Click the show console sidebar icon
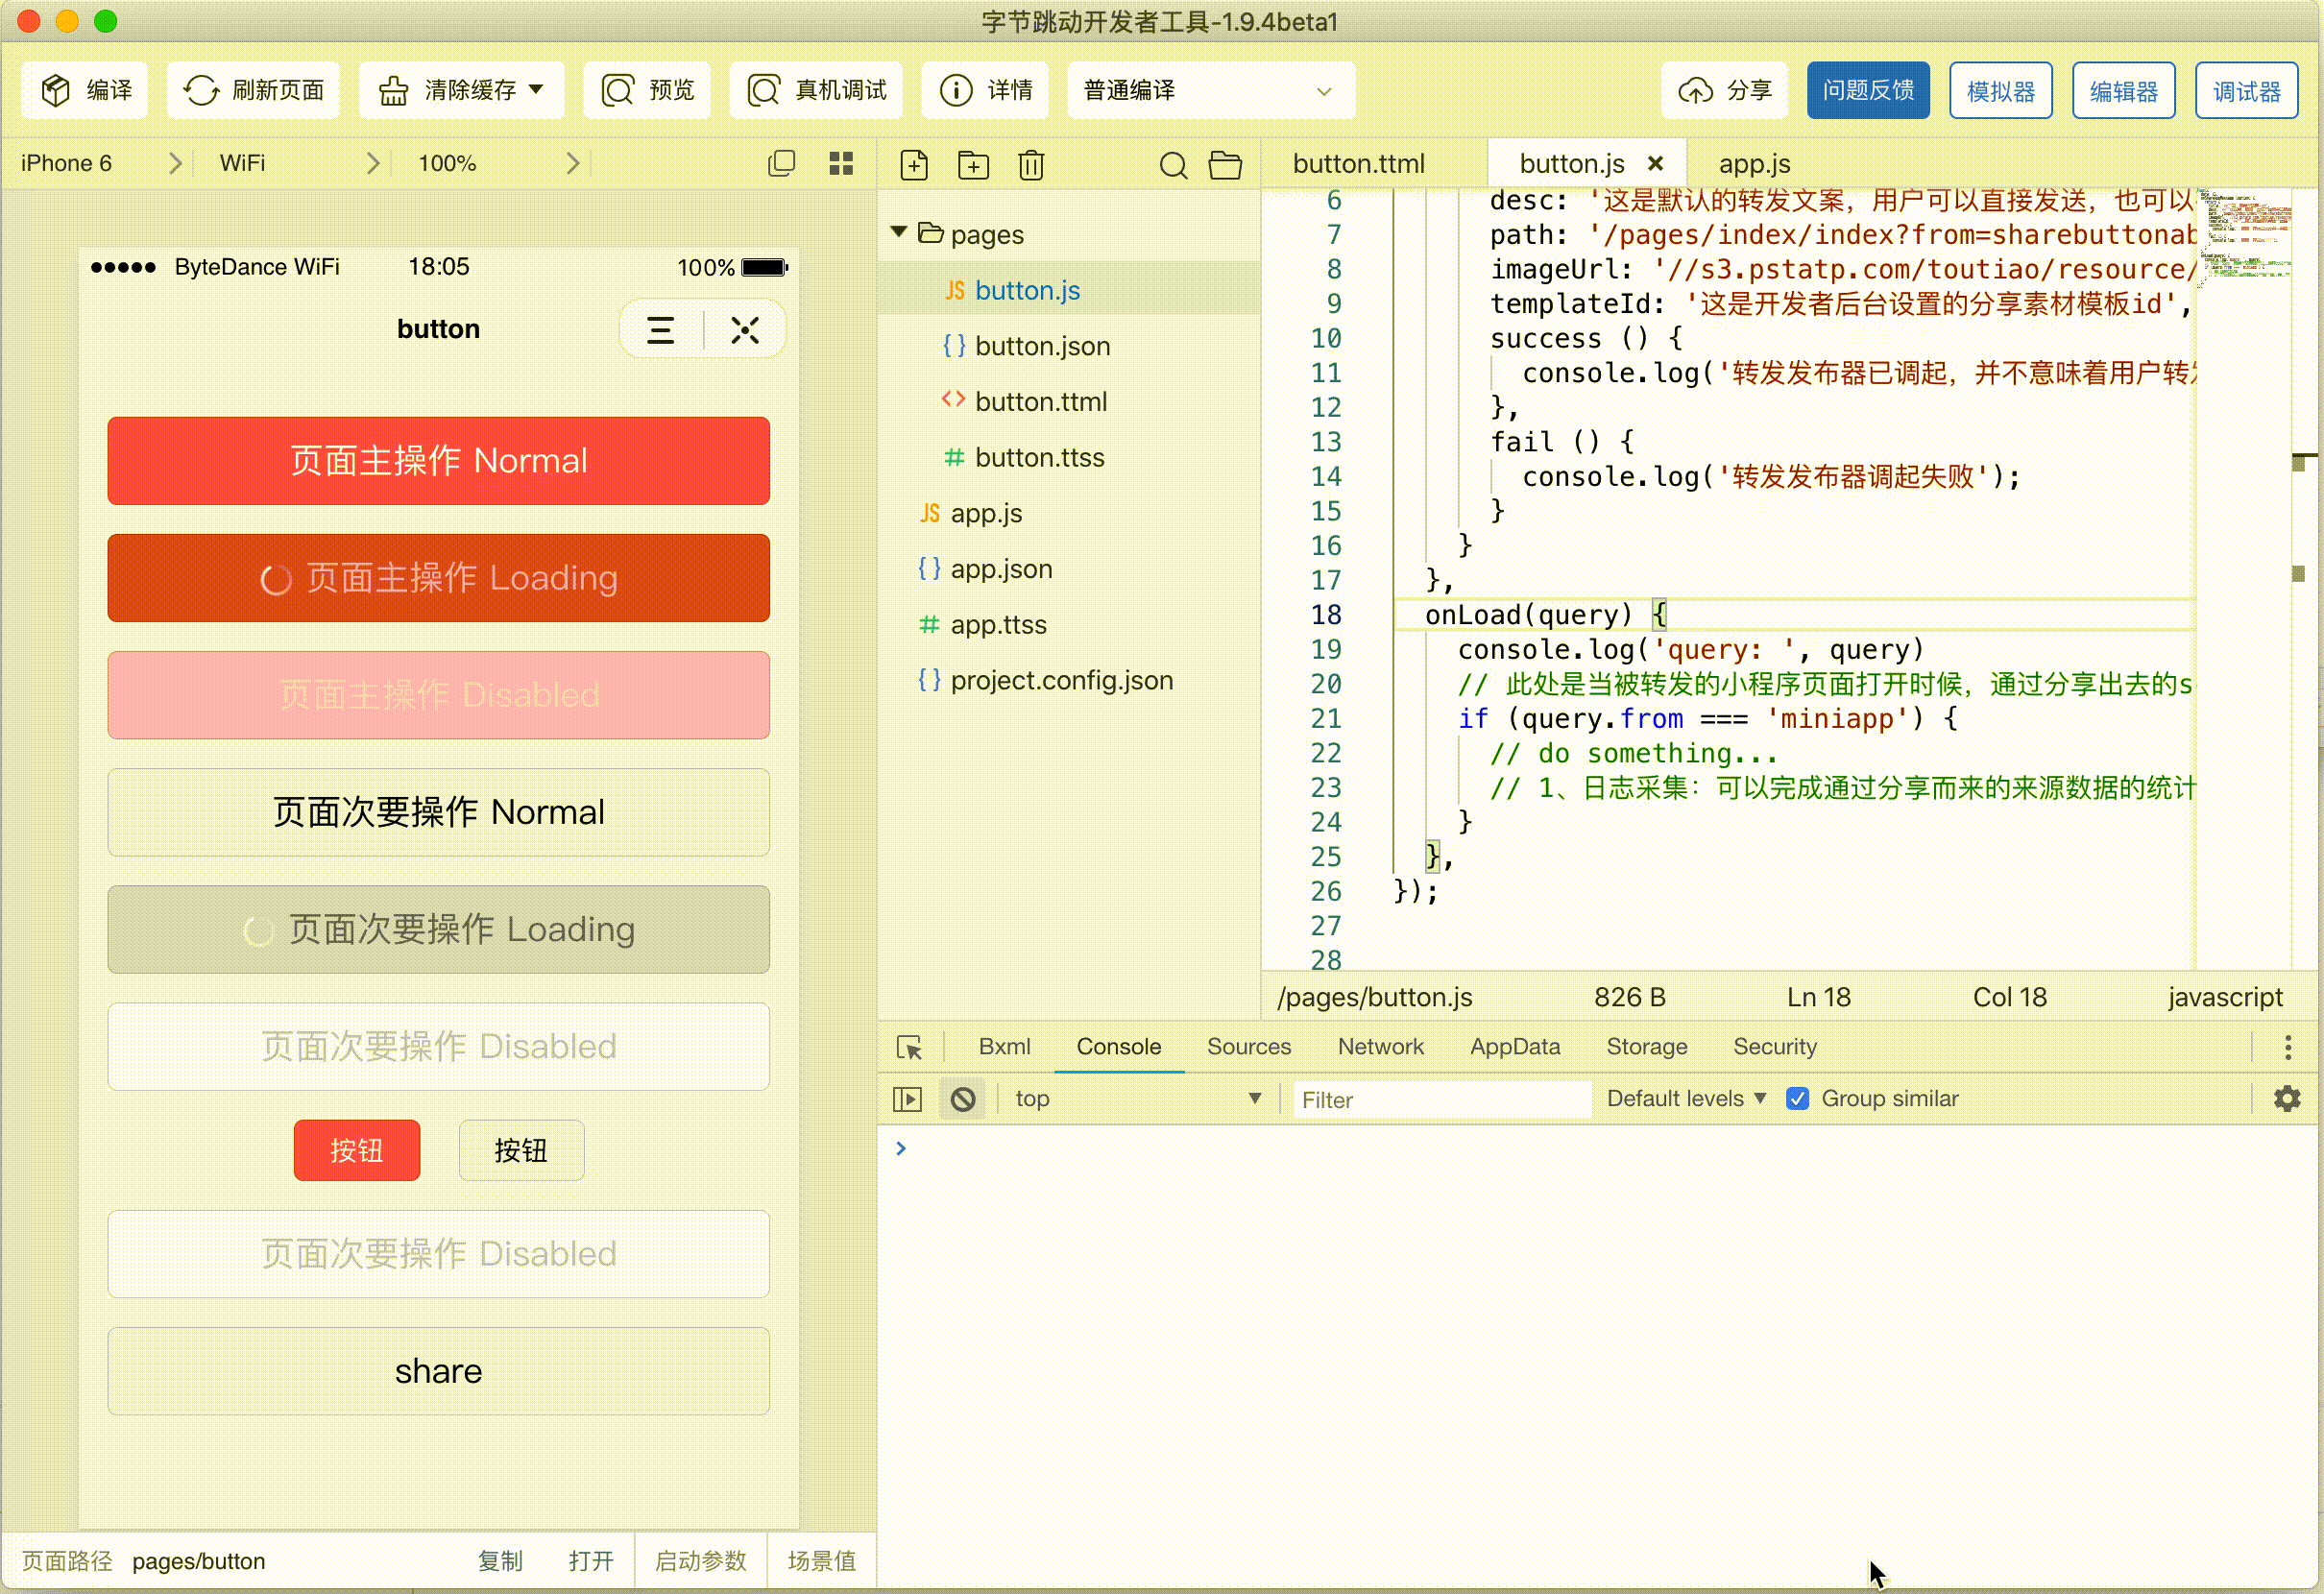Screen dimensions: 2324x1594 point(907,1099)
